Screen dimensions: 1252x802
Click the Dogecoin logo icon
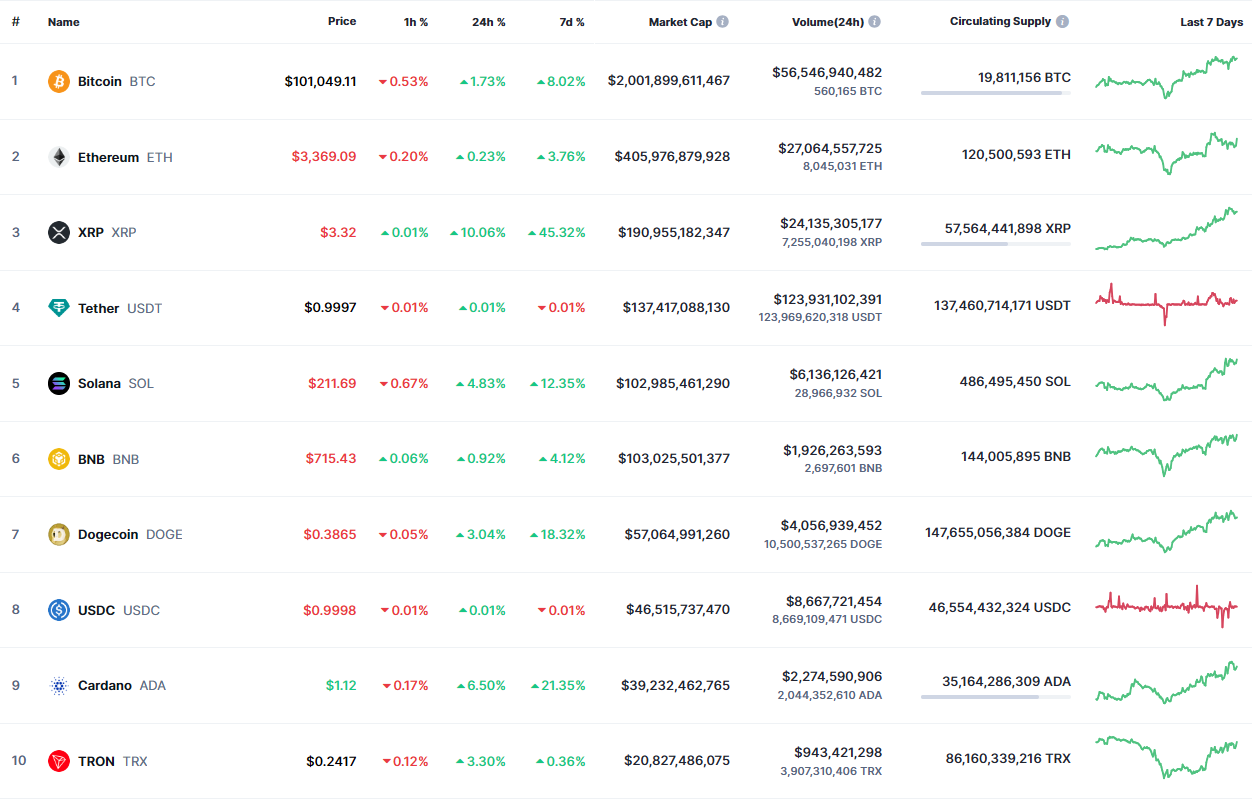59,534
